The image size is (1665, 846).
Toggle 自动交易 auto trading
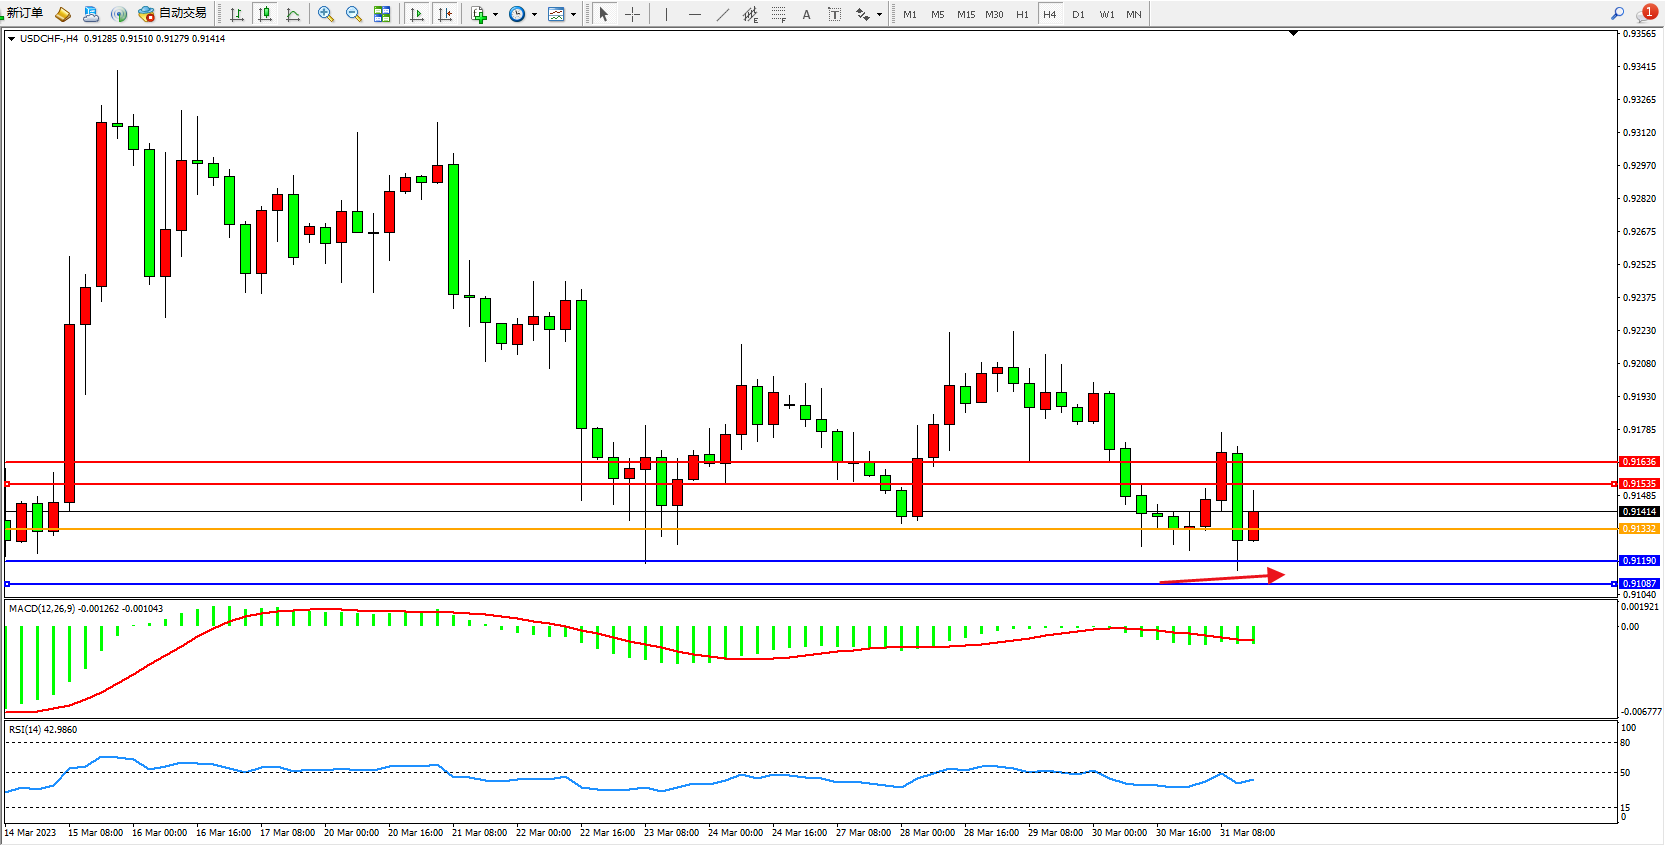tap(173, 14)
